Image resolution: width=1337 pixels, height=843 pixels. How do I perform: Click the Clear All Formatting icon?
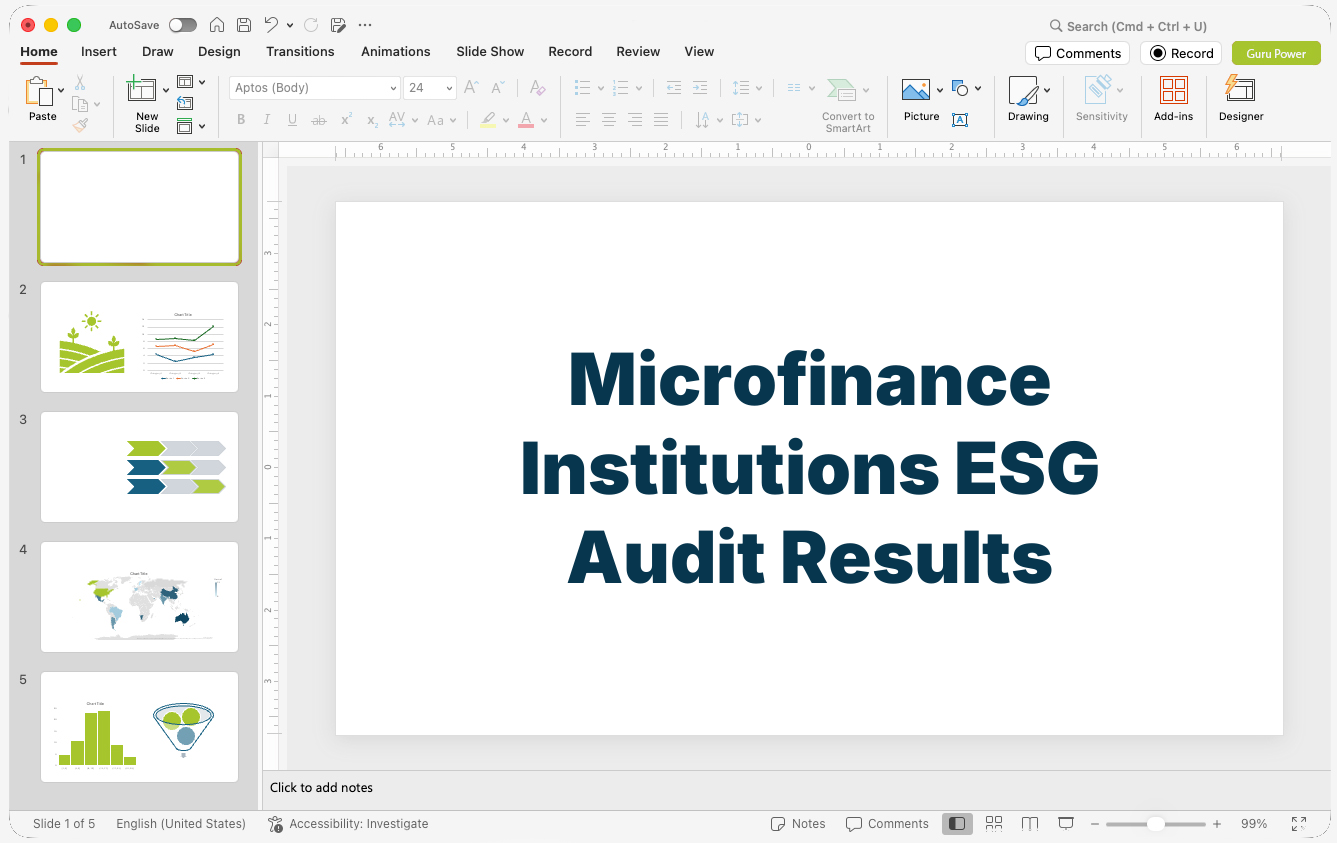coord(537,88)
